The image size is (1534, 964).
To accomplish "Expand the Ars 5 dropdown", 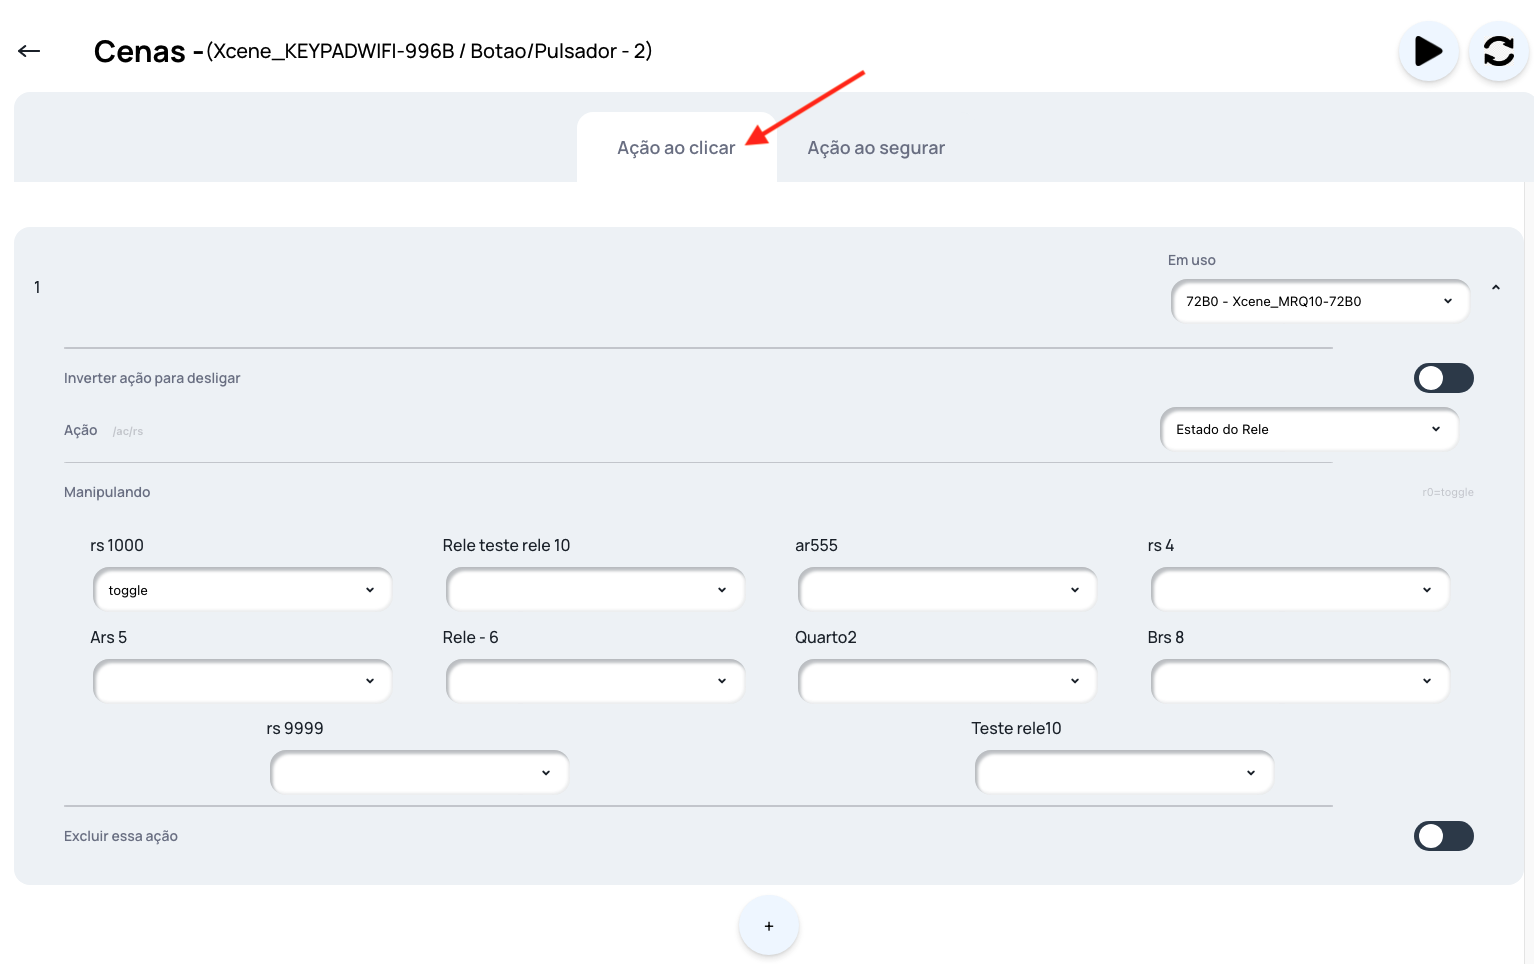I will click(242, 681).
